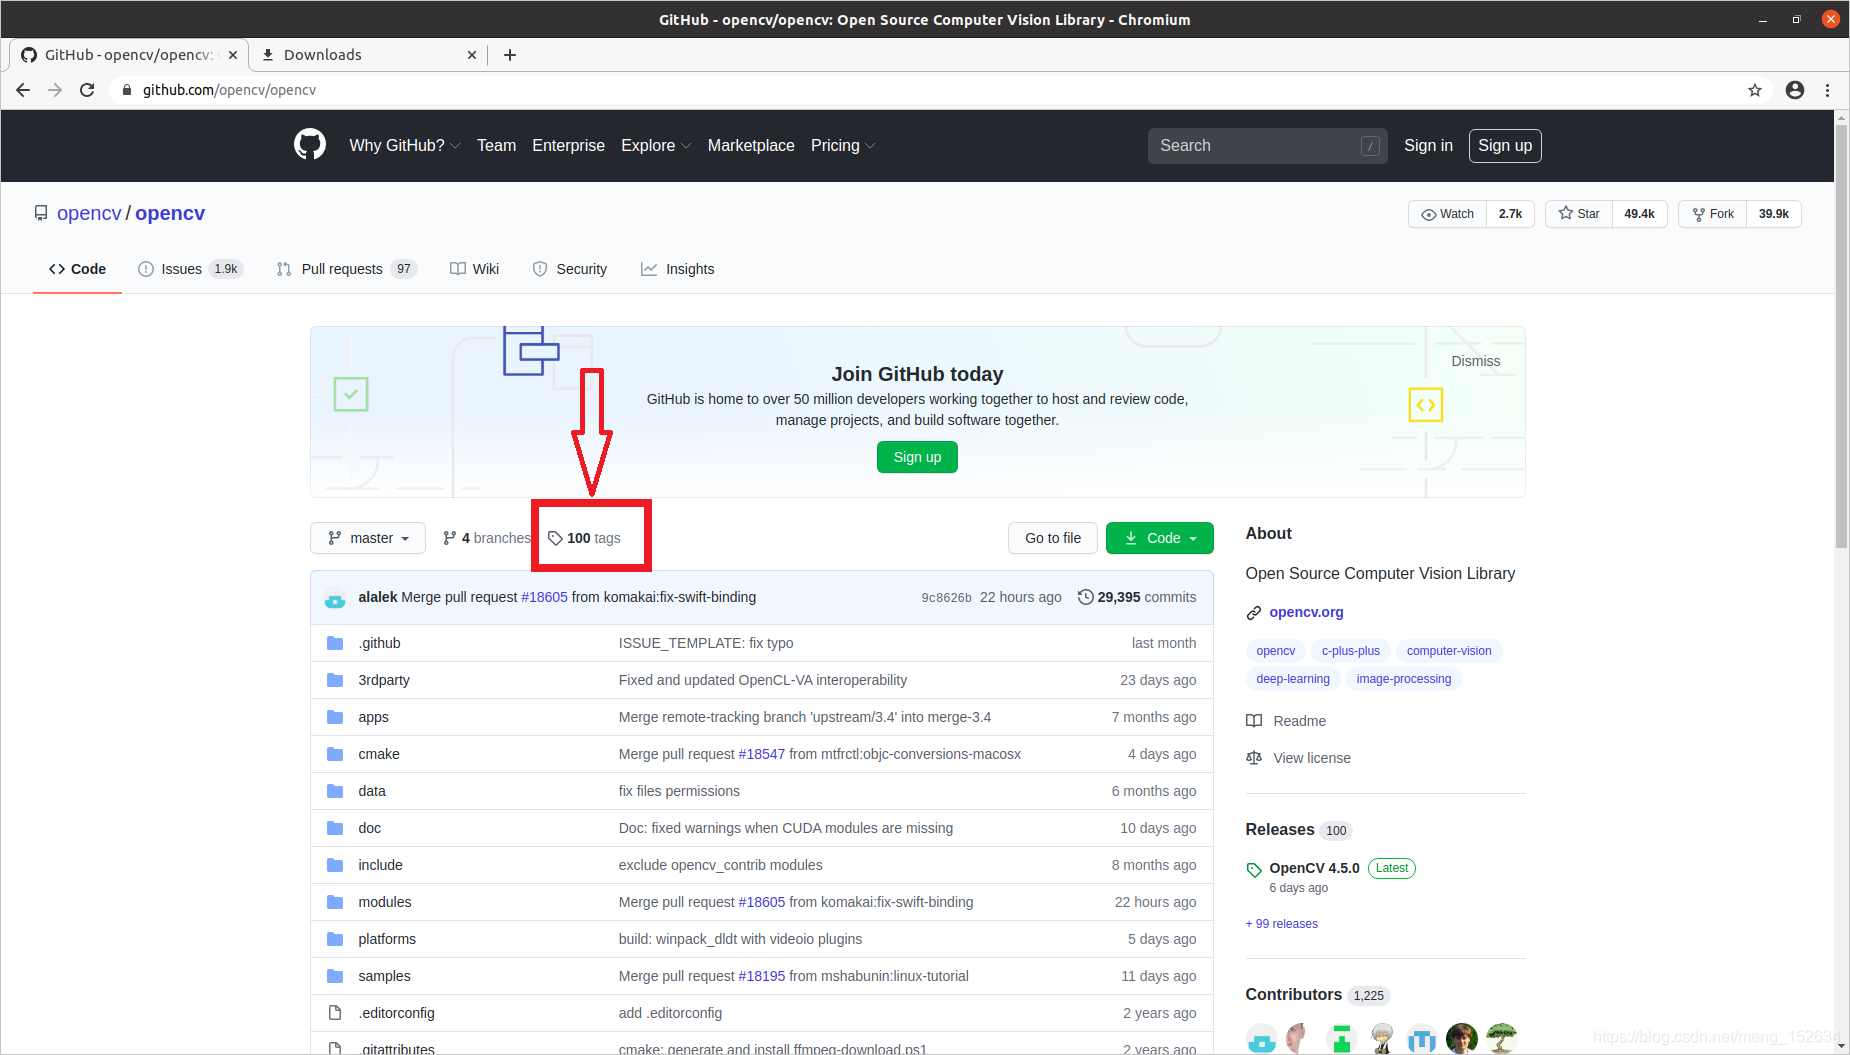Open a new browser tab
Image resolution: width=1850 pixels, height=1055 pixels.
coord(510,55)
